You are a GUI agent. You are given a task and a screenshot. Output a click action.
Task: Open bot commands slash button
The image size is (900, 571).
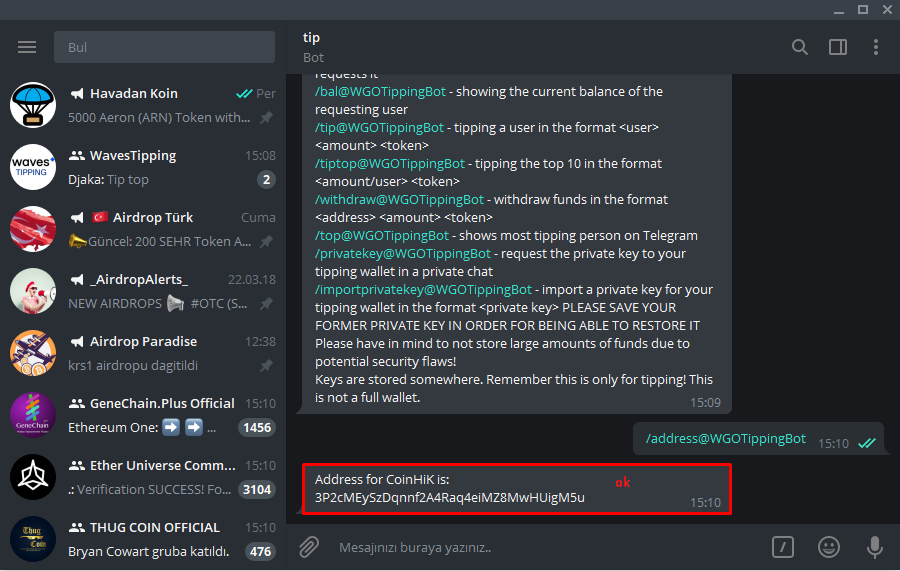(x=783, y=547)
